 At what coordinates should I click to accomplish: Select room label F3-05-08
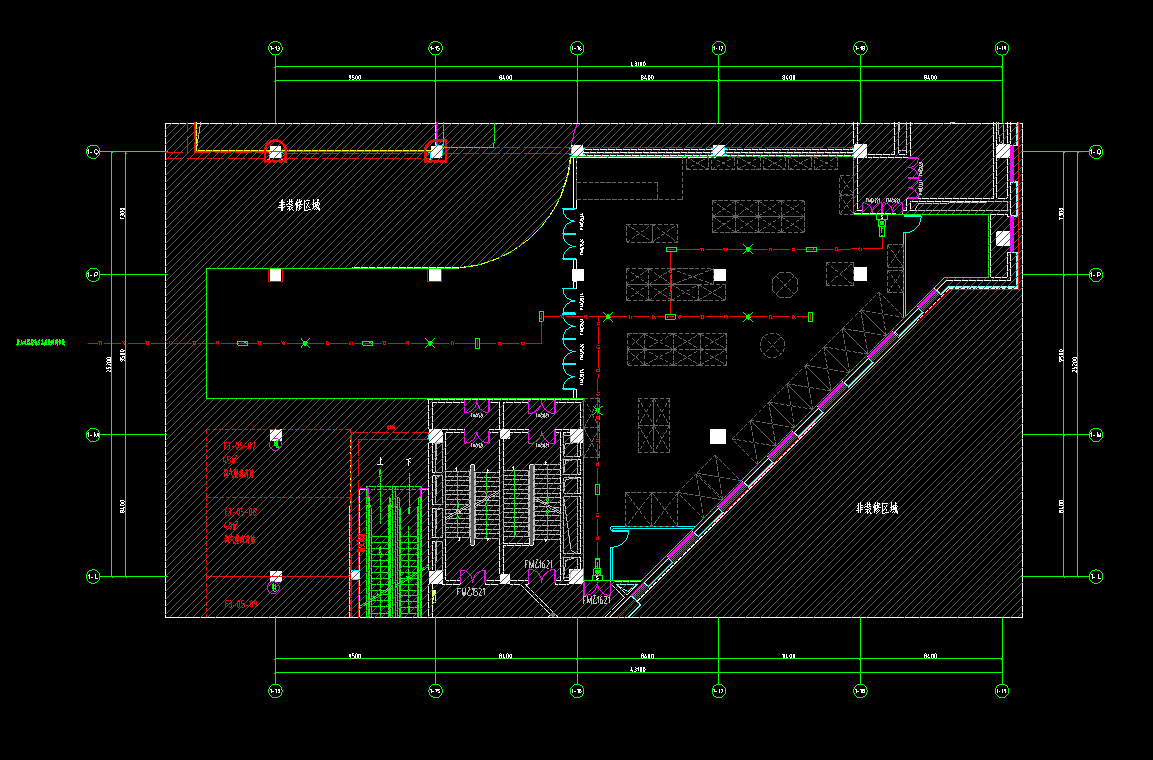point(240,511)
